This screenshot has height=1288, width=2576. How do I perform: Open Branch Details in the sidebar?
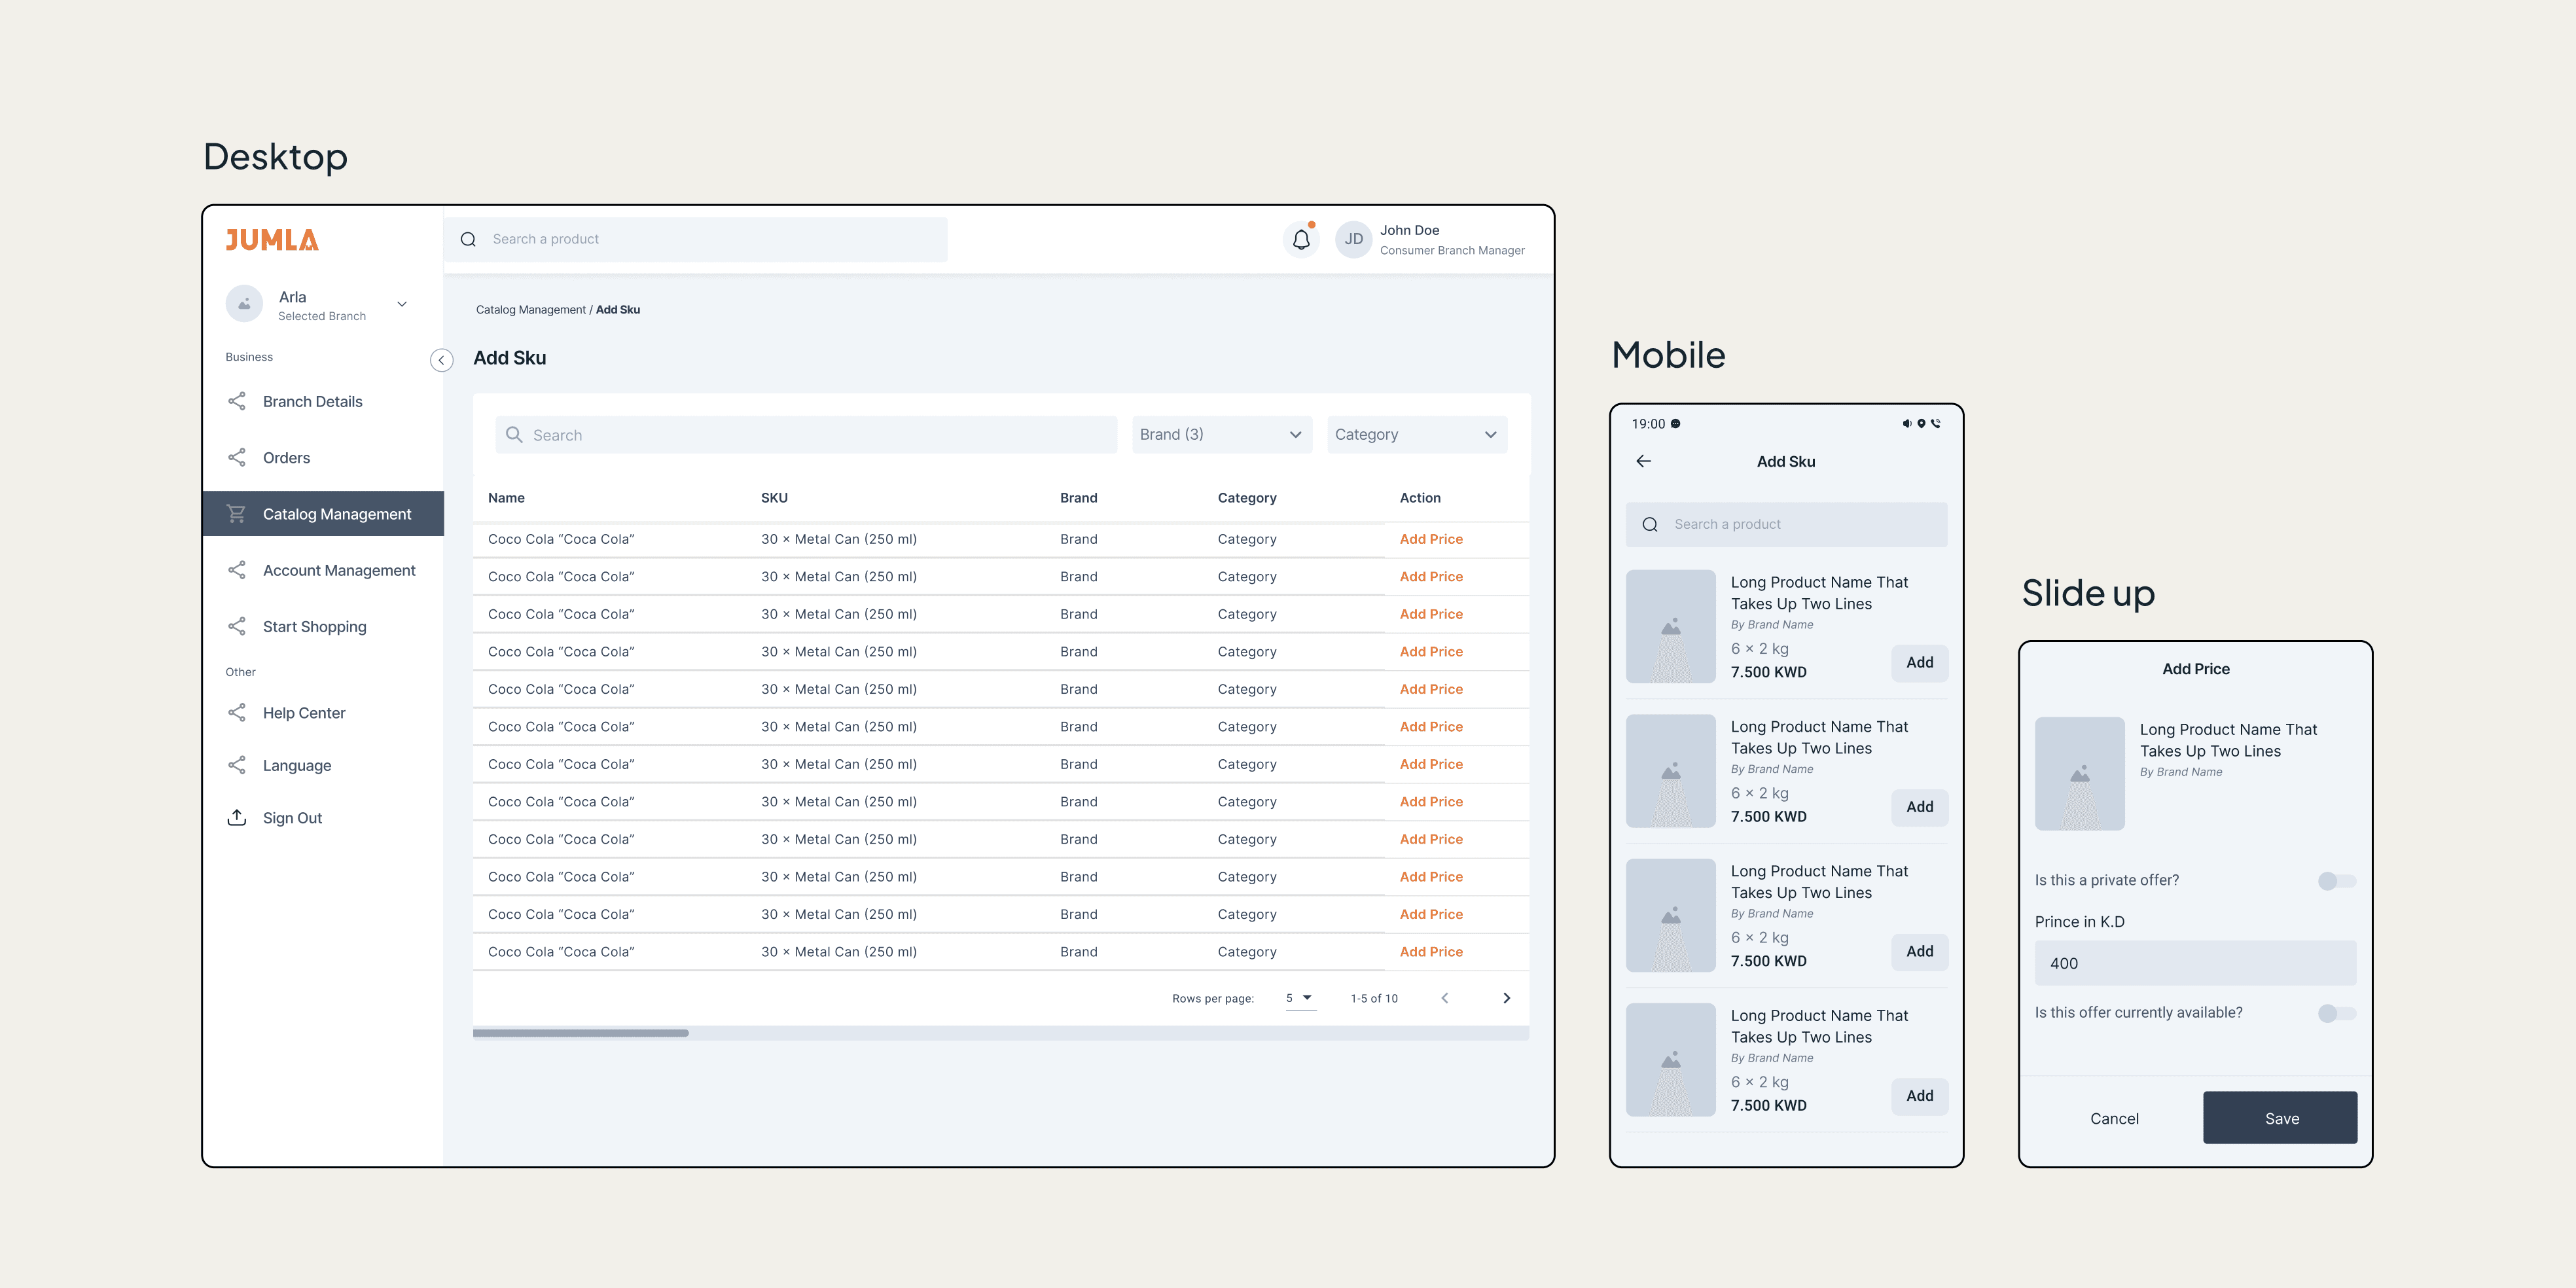[x=312, y=401]
